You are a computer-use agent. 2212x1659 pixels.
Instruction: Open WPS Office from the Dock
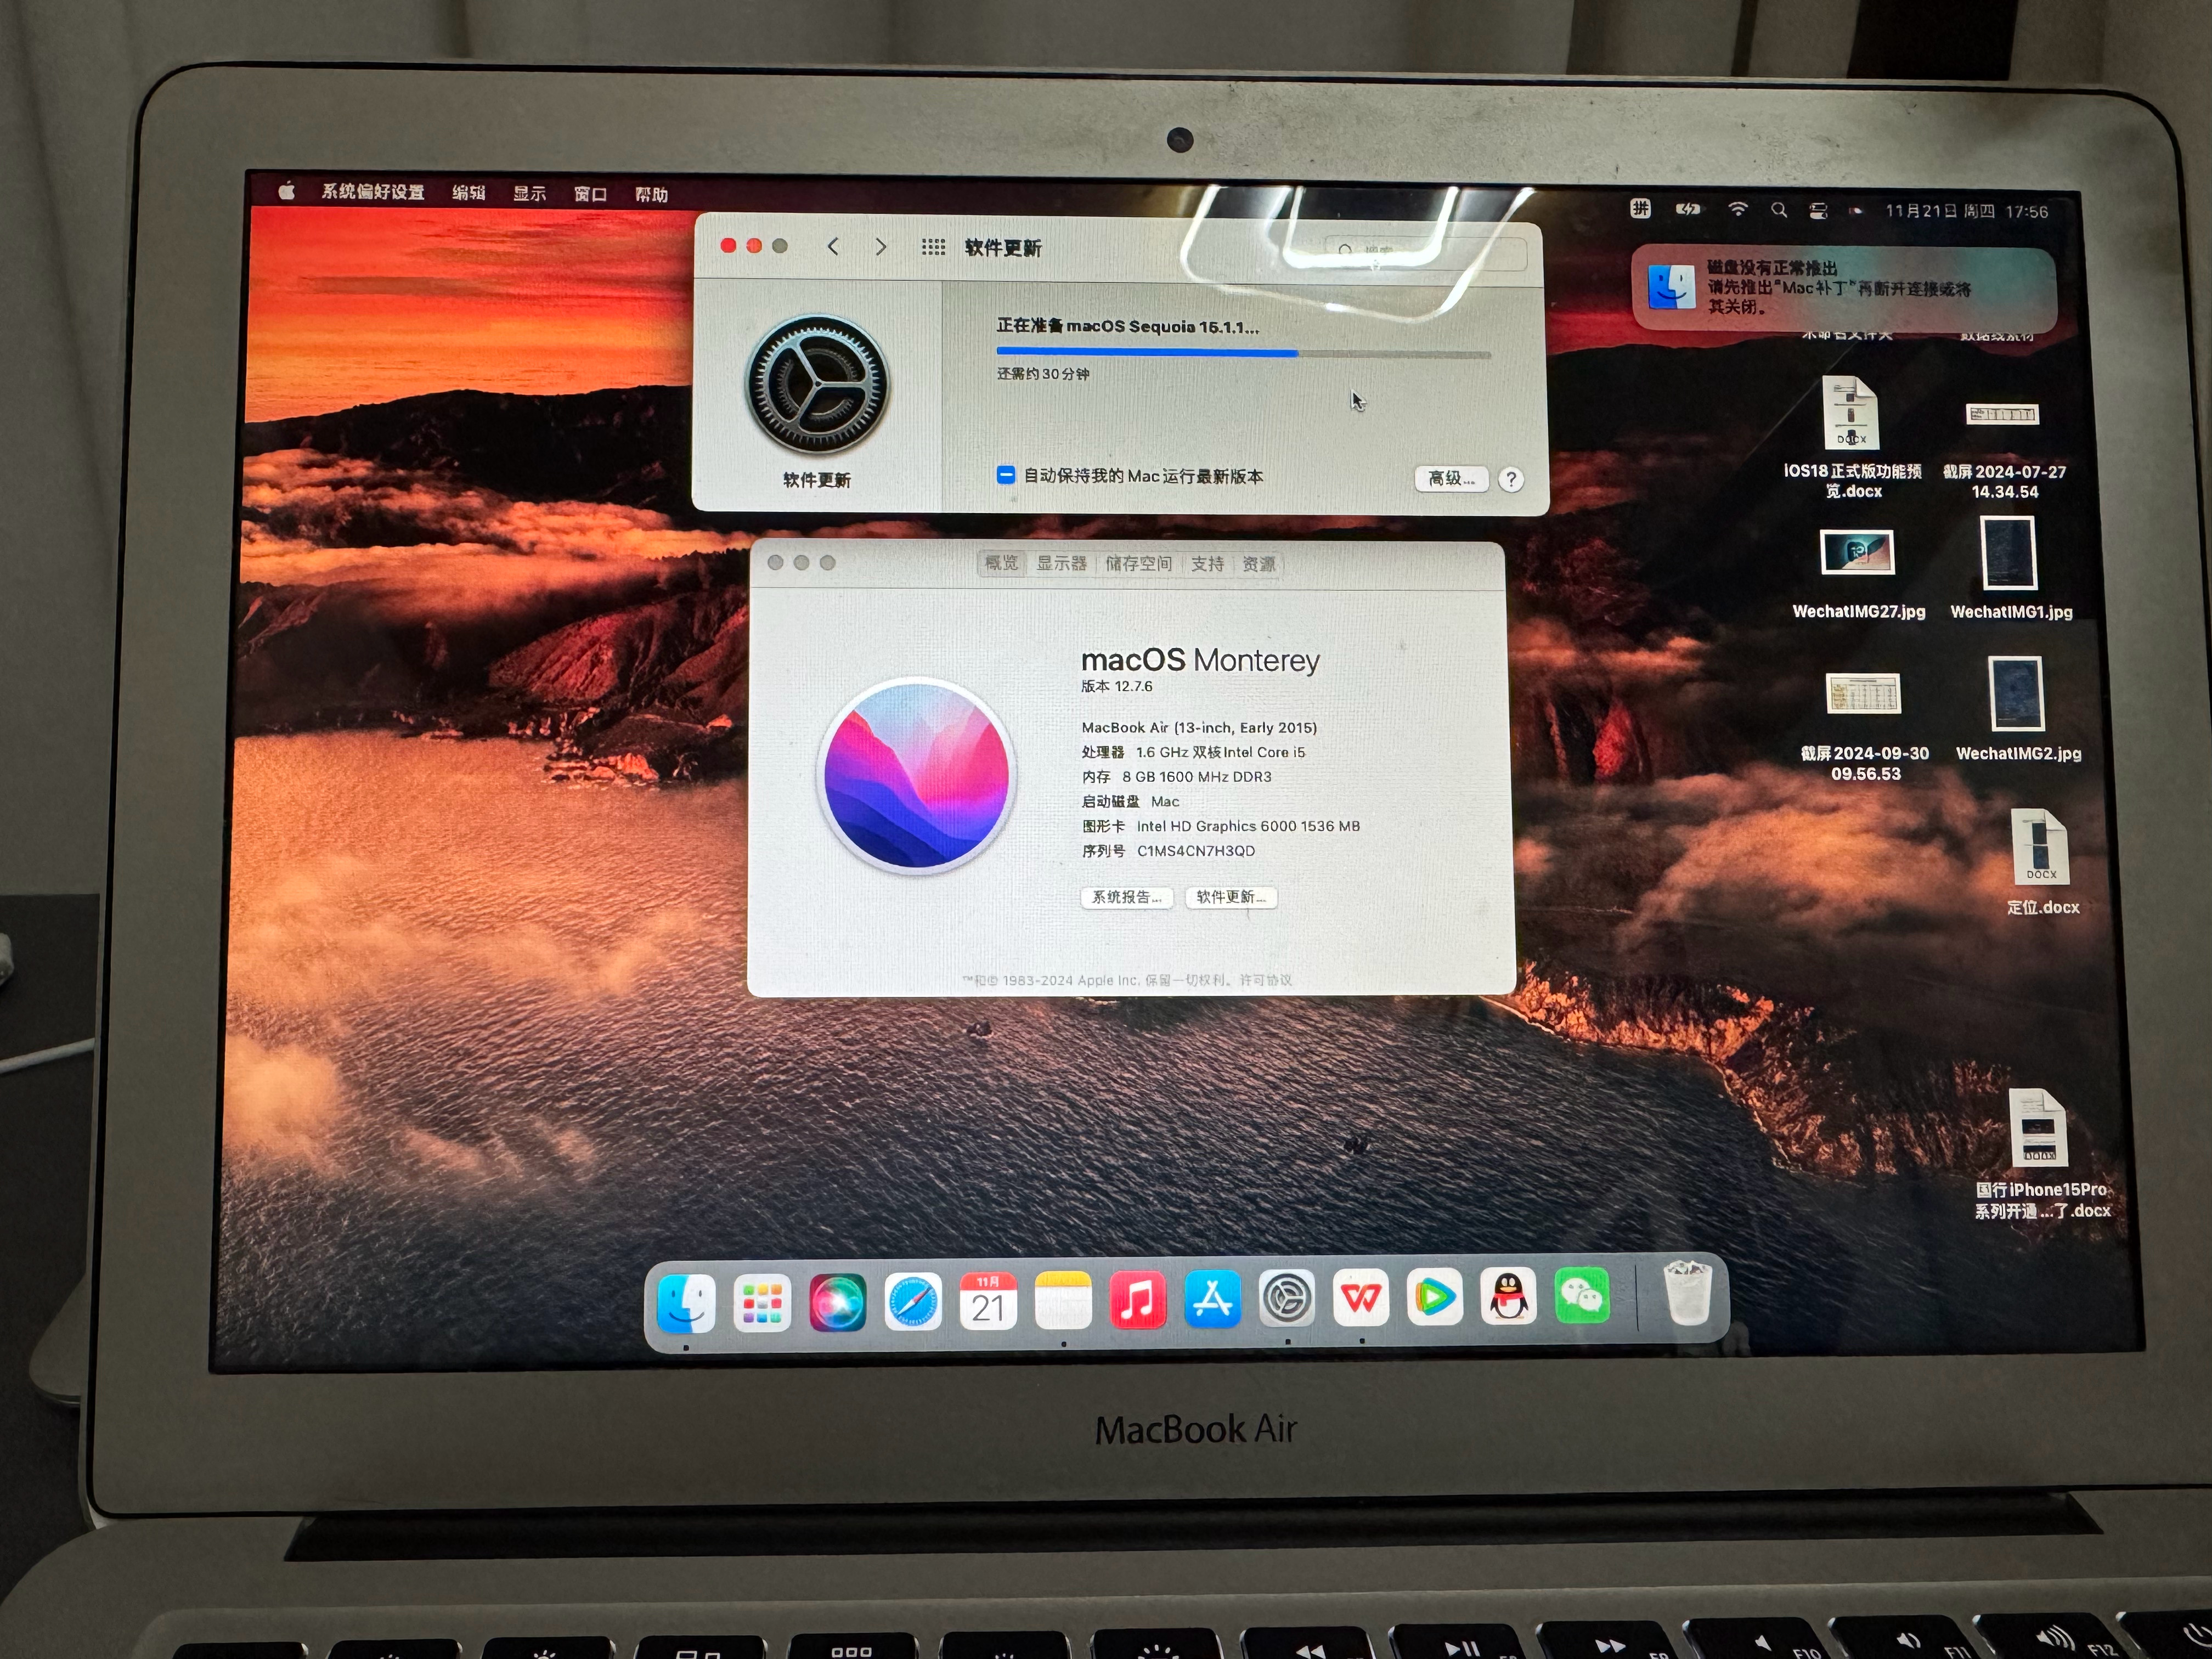(x=1361, y=1298)
